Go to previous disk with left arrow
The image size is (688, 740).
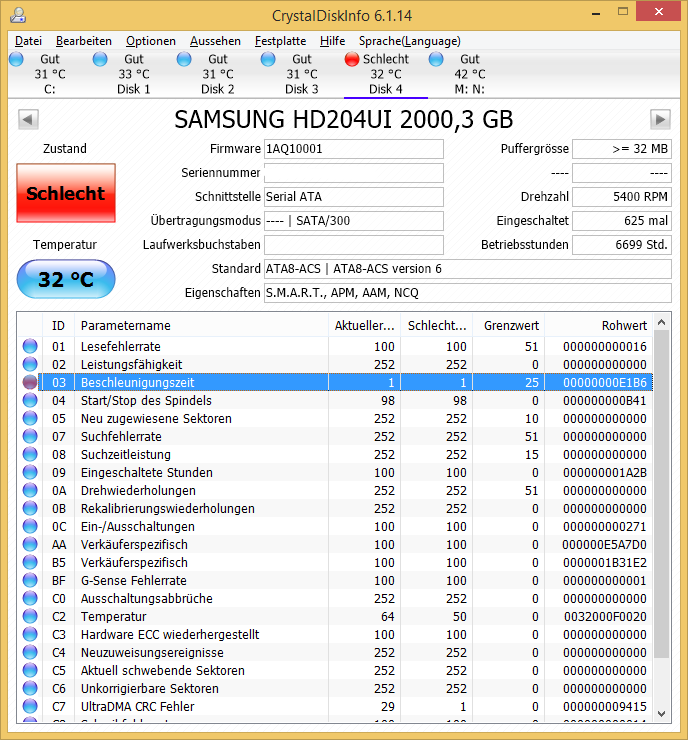click(x=28, y=119)
